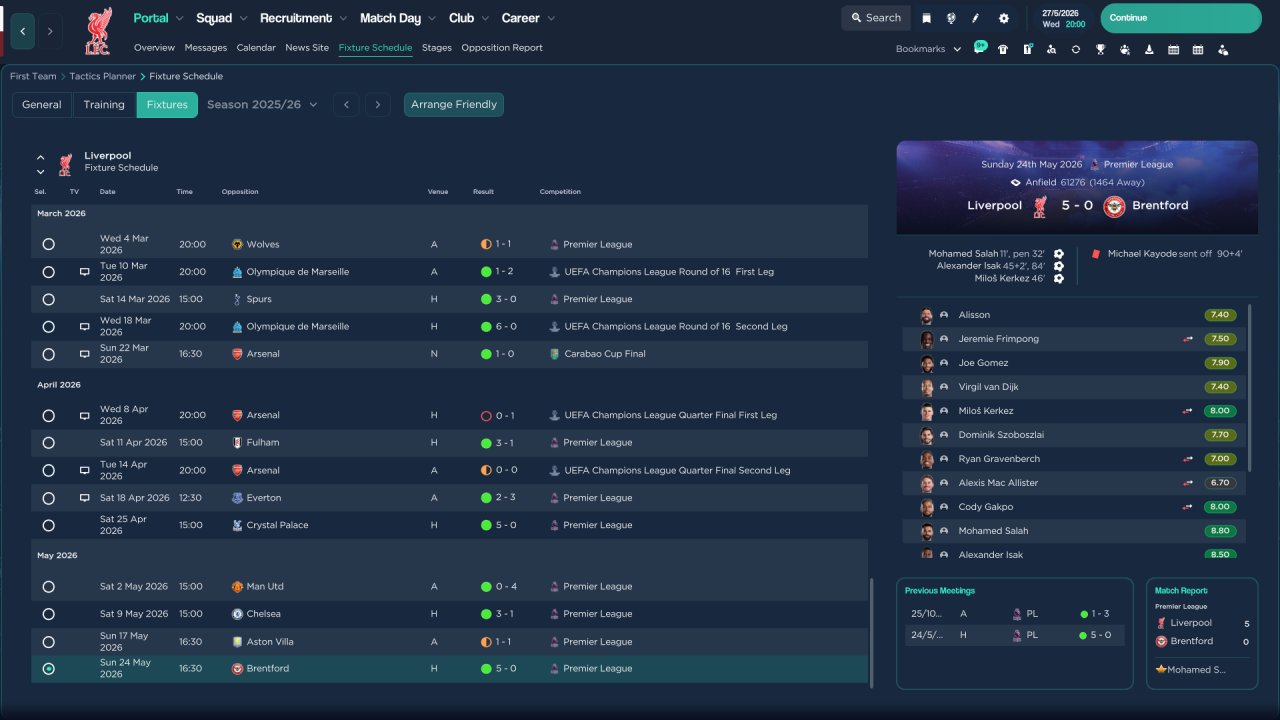Open the Season 2025/26 dropdown
Image resolution: width=1280 pixels, height=720 pixels.
click(262, 105)
